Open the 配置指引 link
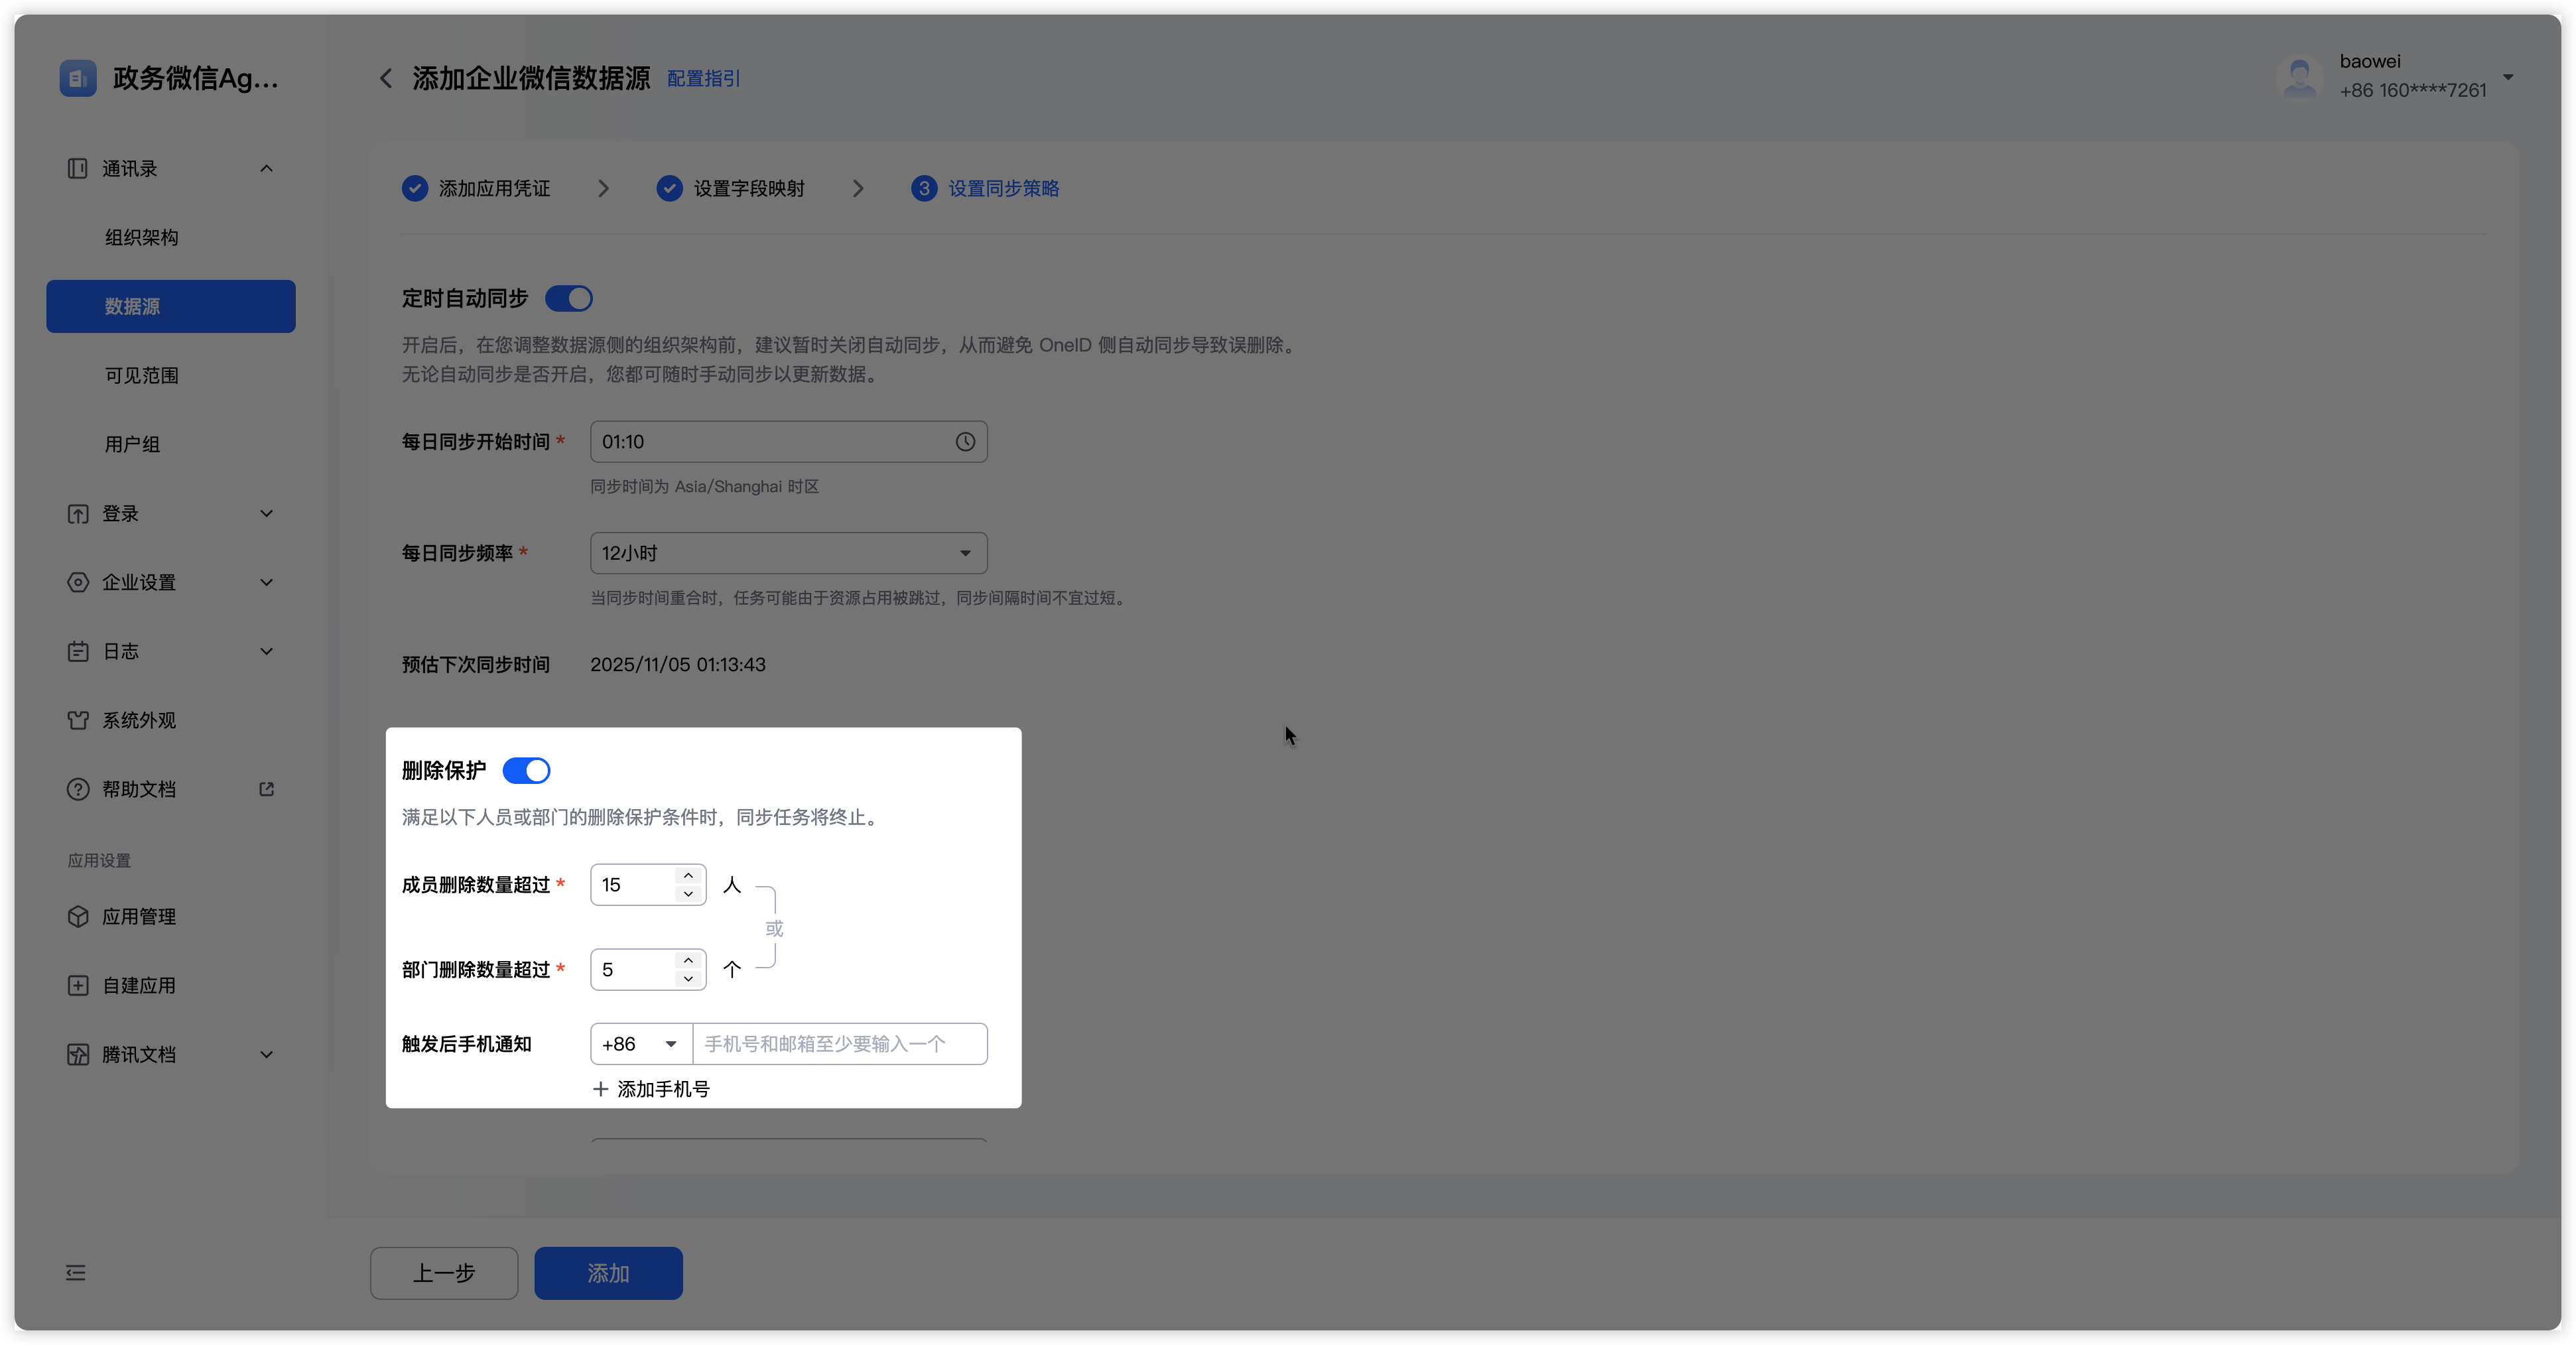Screen dimensions: 2576x1345 pyautogui.click(x=703, y=79)
